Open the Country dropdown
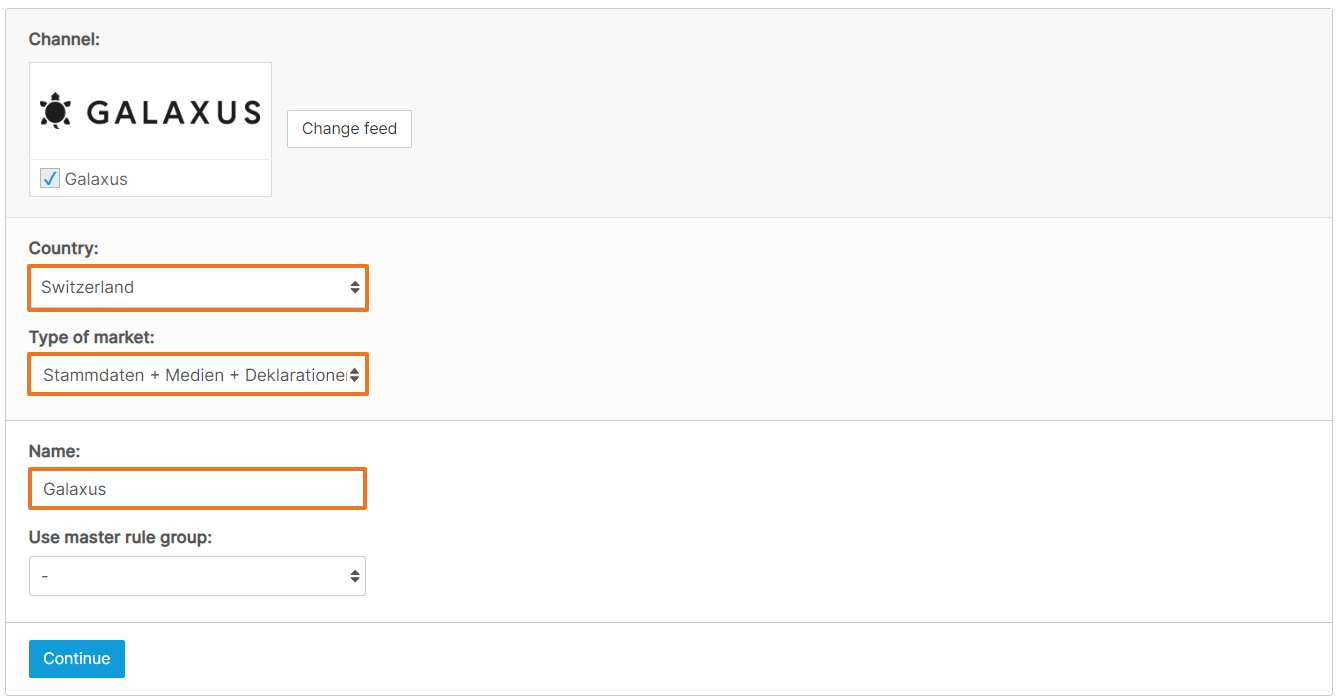This screenshot has width=1340, height=700. 198,288
